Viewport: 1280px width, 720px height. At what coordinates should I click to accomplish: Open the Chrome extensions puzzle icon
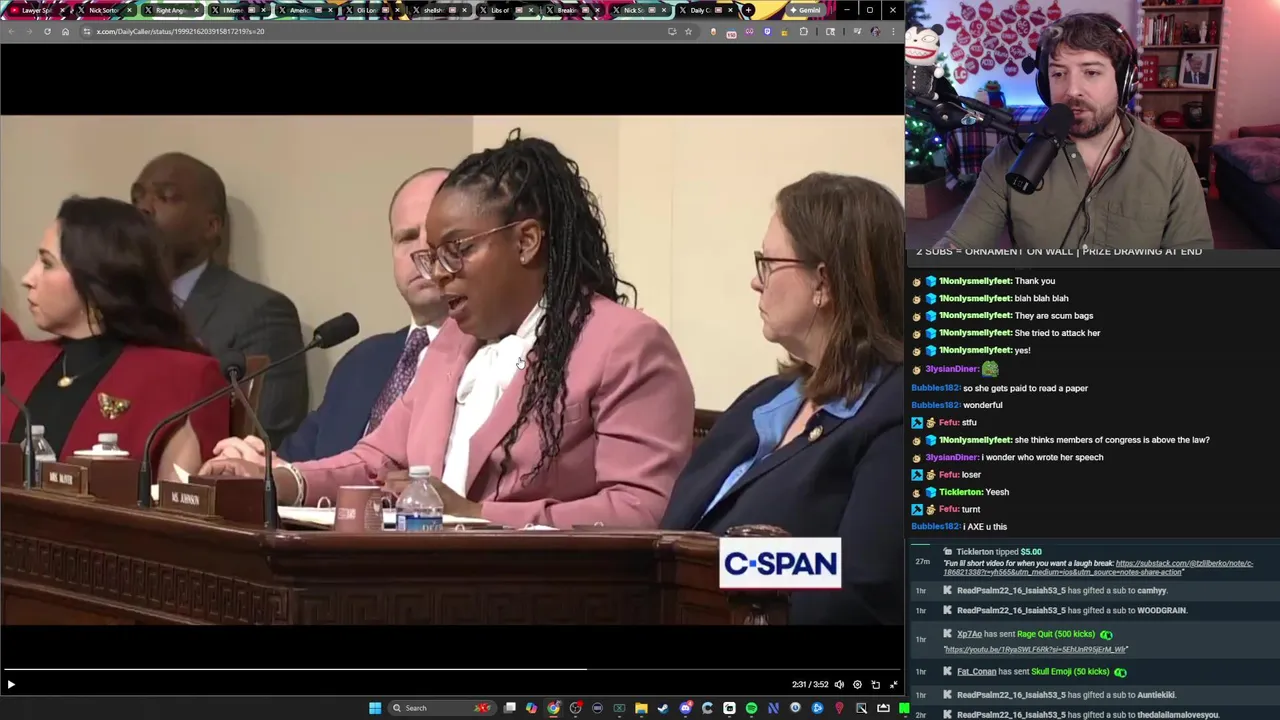[x=804, y=31]
